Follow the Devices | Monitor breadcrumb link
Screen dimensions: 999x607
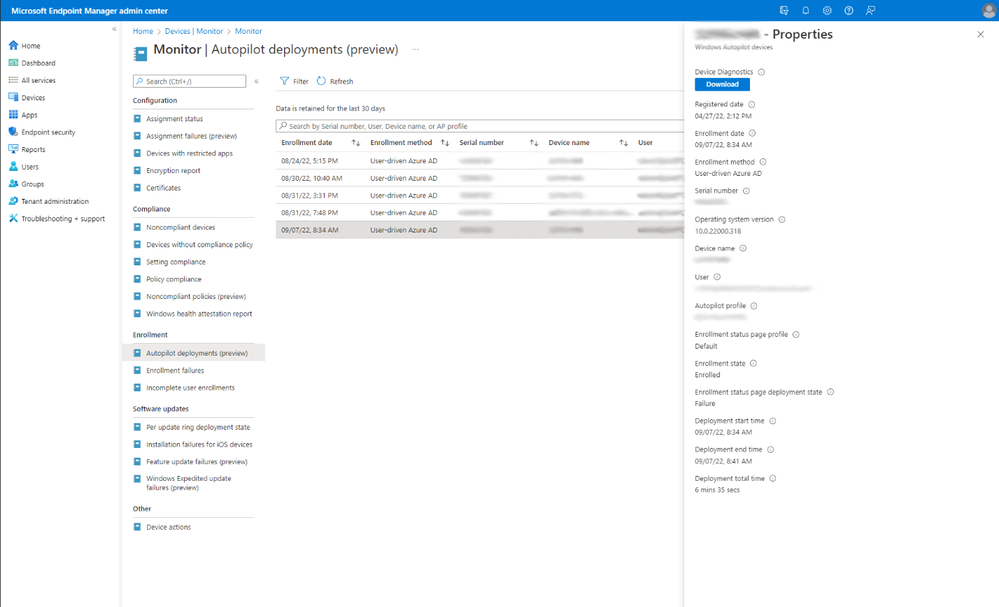[194, 31]
